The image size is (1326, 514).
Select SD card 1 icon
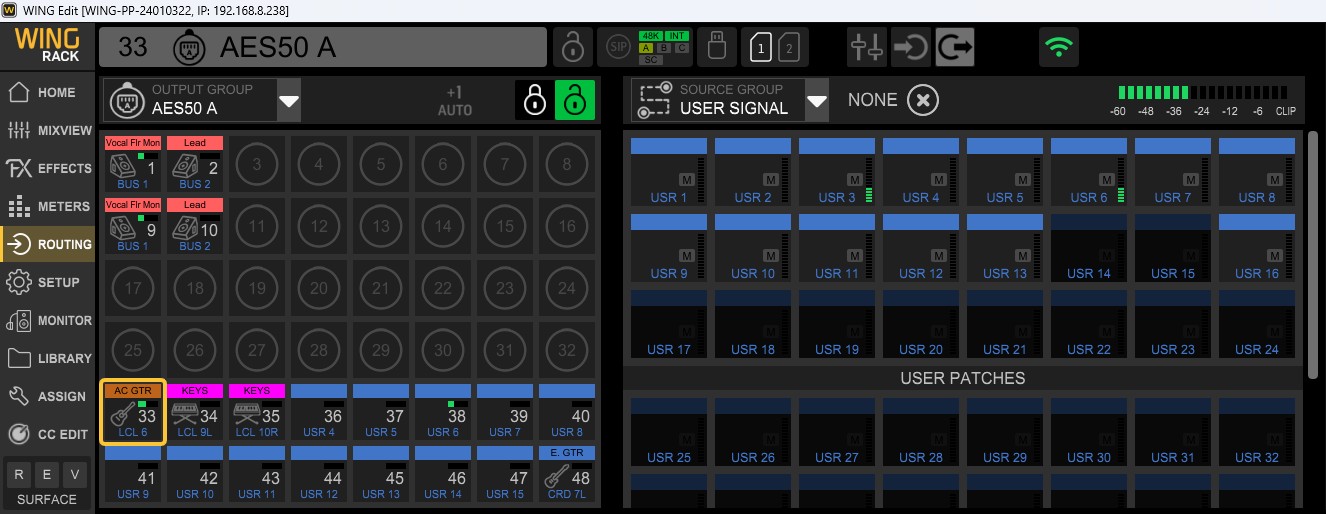[762, 47]
